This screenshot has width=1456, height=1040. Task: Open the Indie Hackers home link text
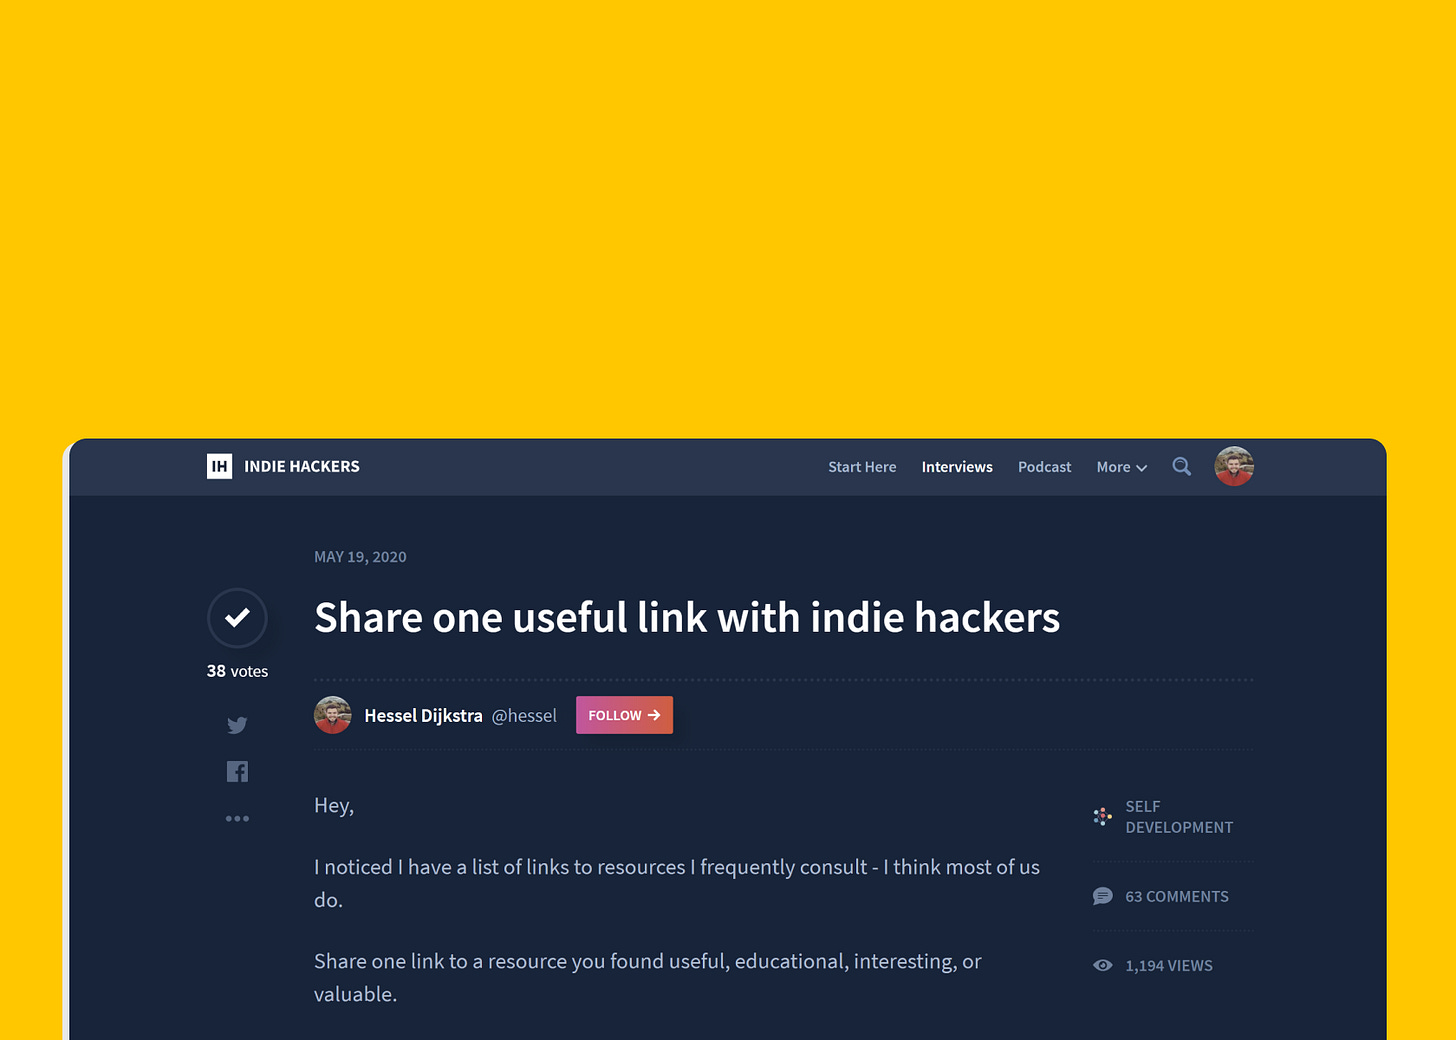[x=302, y=467]
